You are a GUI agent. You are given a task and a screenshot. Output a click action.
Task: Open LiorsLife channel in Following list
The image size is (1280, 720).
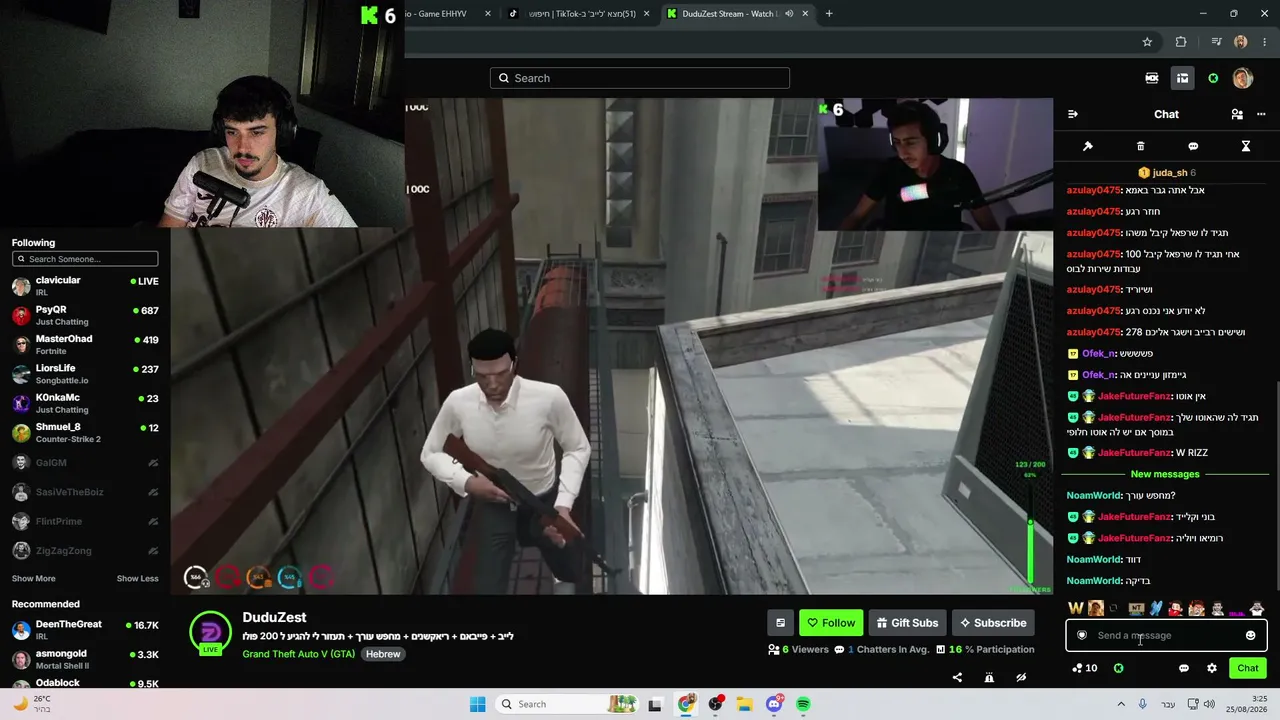click(x=85, y=374)
